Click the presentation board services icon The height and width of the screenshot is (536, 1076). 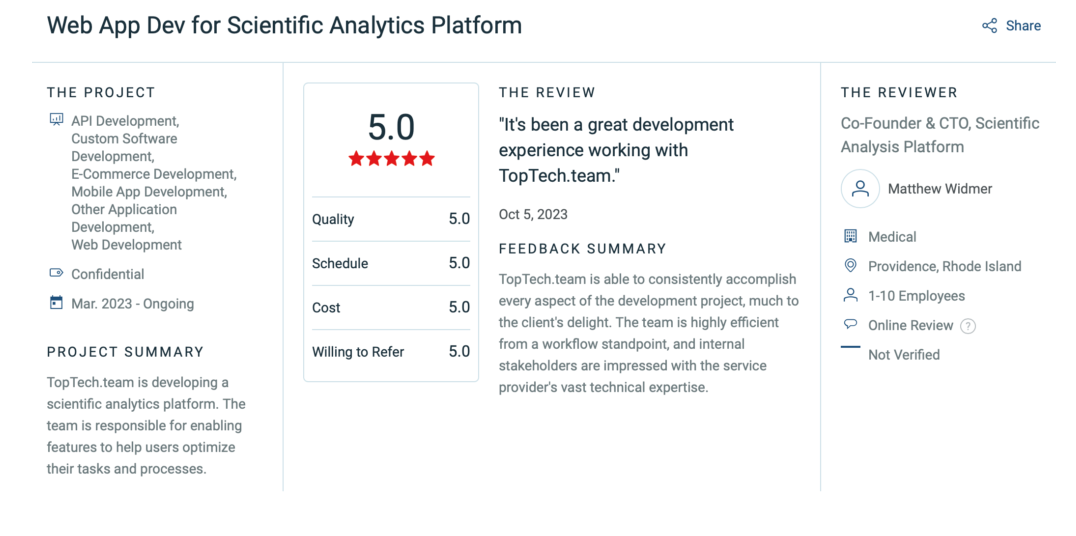(x=56, y=120)
